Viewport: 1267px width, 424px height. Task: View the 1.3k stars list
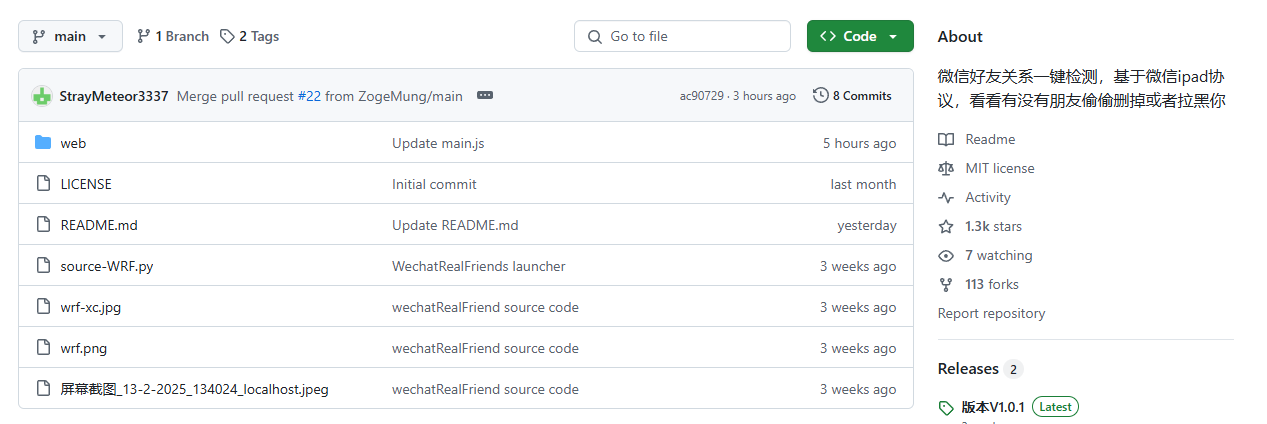click(993, 226)
